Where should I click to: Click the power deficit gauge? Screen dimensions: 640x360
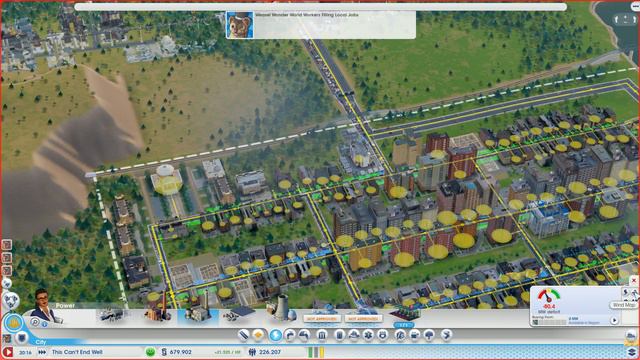tap(549, 296)
